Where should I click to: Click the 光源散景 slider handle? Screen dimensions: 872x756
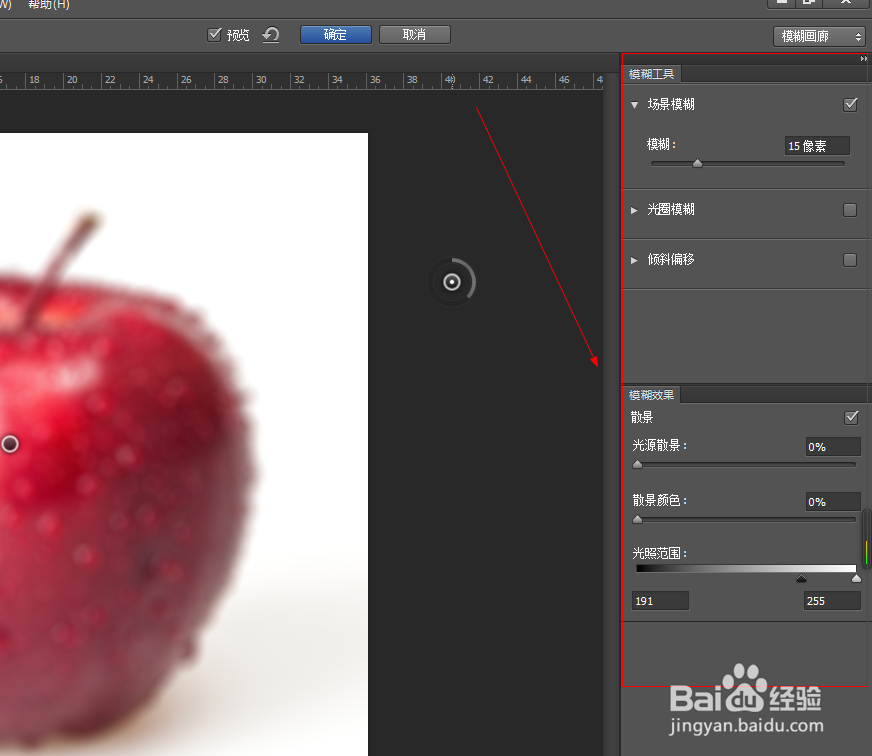[638, 465]
